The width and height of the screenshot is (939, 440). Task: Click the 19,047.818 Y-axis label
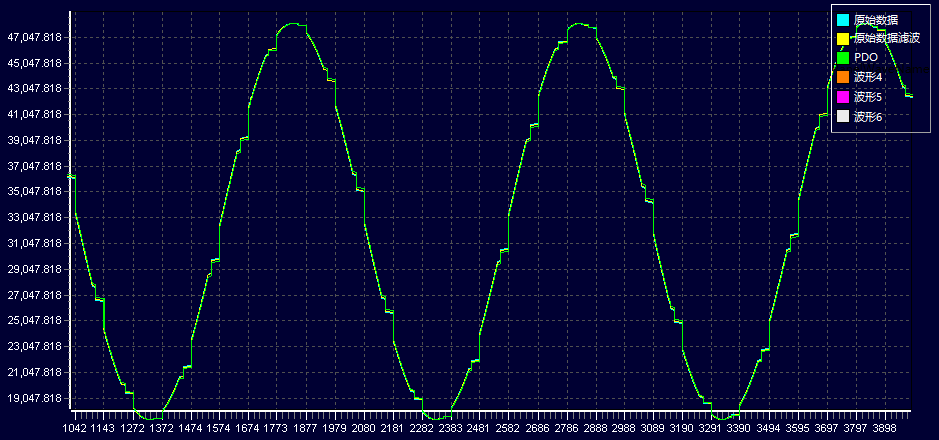click(35, 398)
